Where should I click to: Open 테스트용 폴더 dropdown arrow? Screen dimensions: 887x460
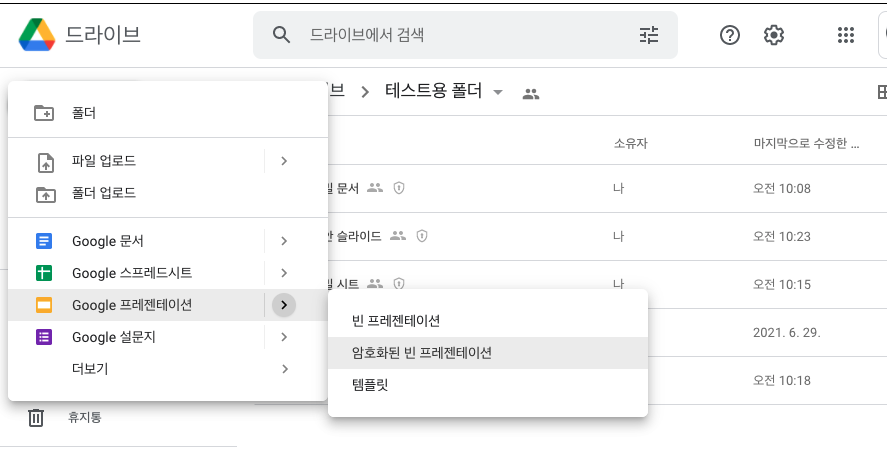(x=498, y=92)
